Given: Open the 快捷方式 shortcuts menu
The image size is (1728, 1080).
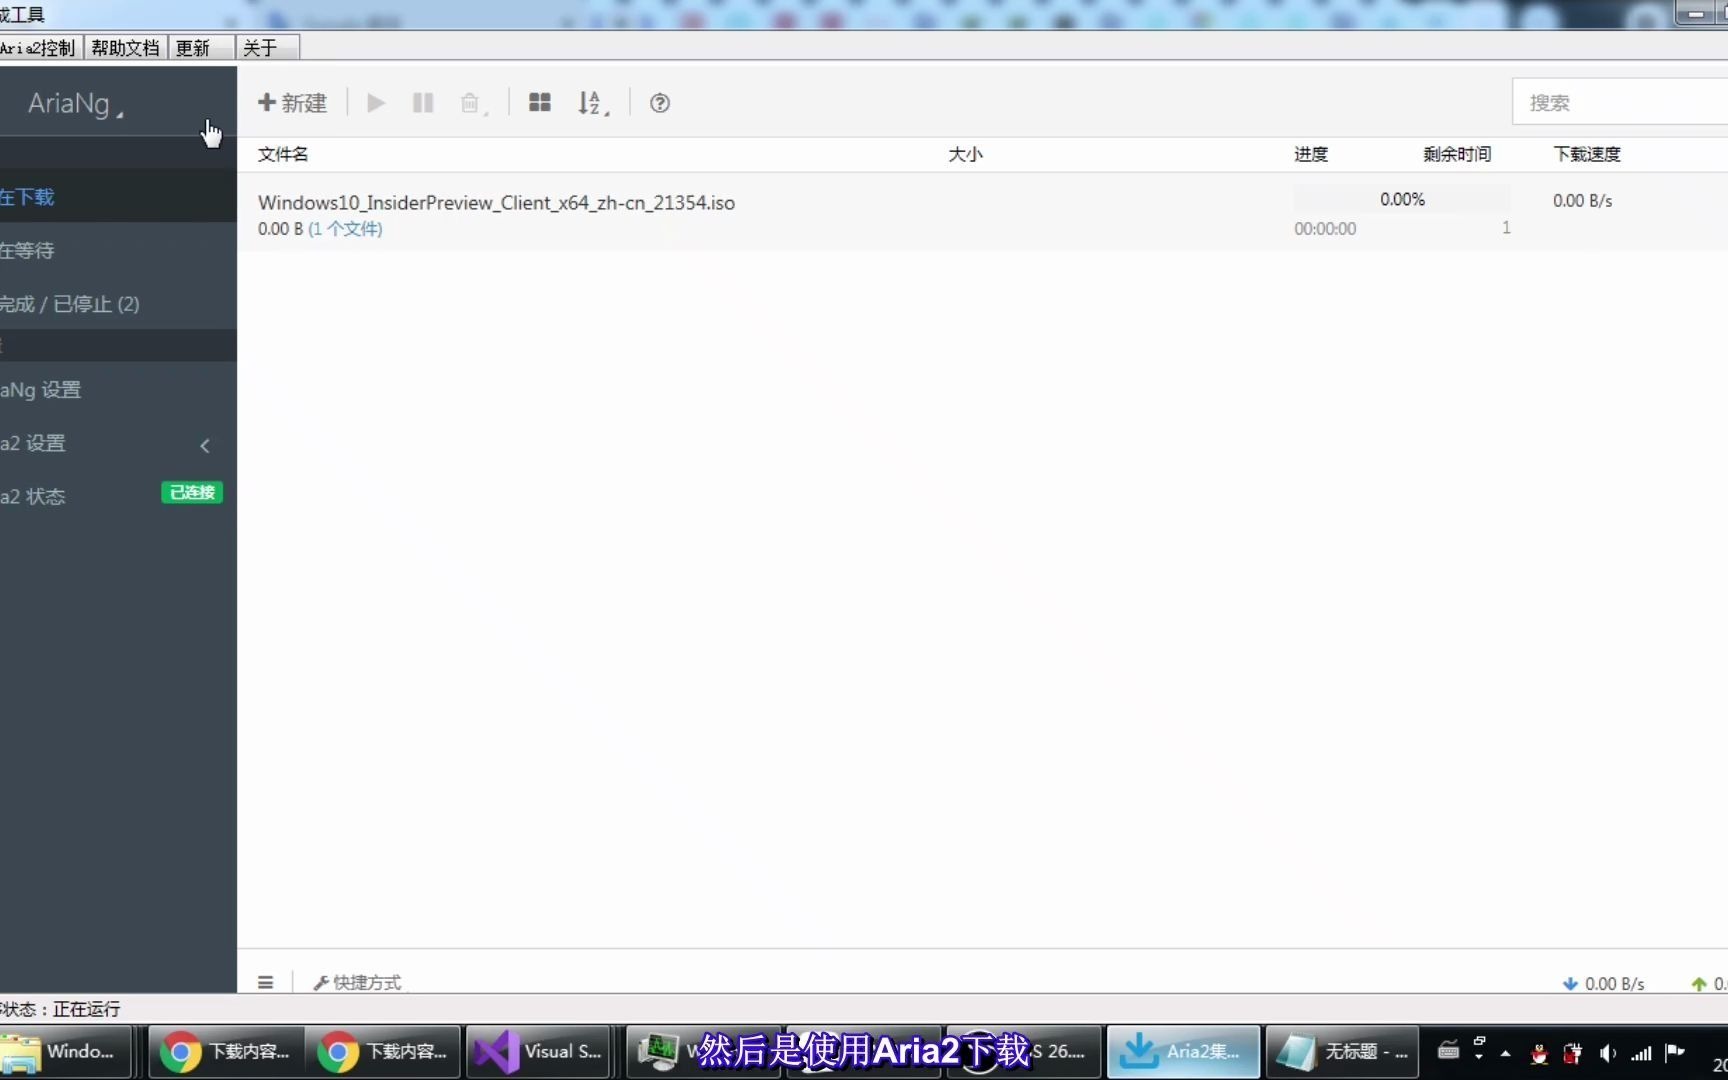Looking at the screenshot, I should coord(357,982).
